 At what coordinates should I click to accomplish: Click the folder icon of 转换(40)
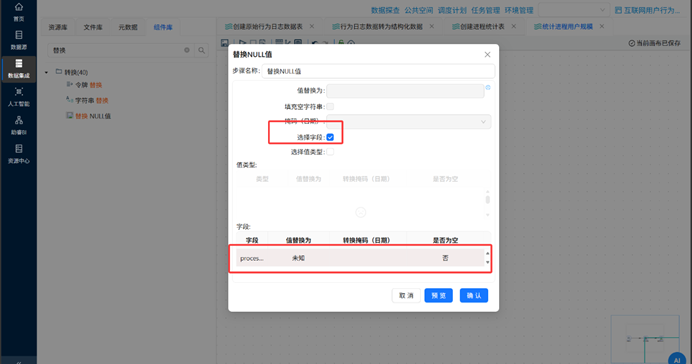tap(59, 71)
